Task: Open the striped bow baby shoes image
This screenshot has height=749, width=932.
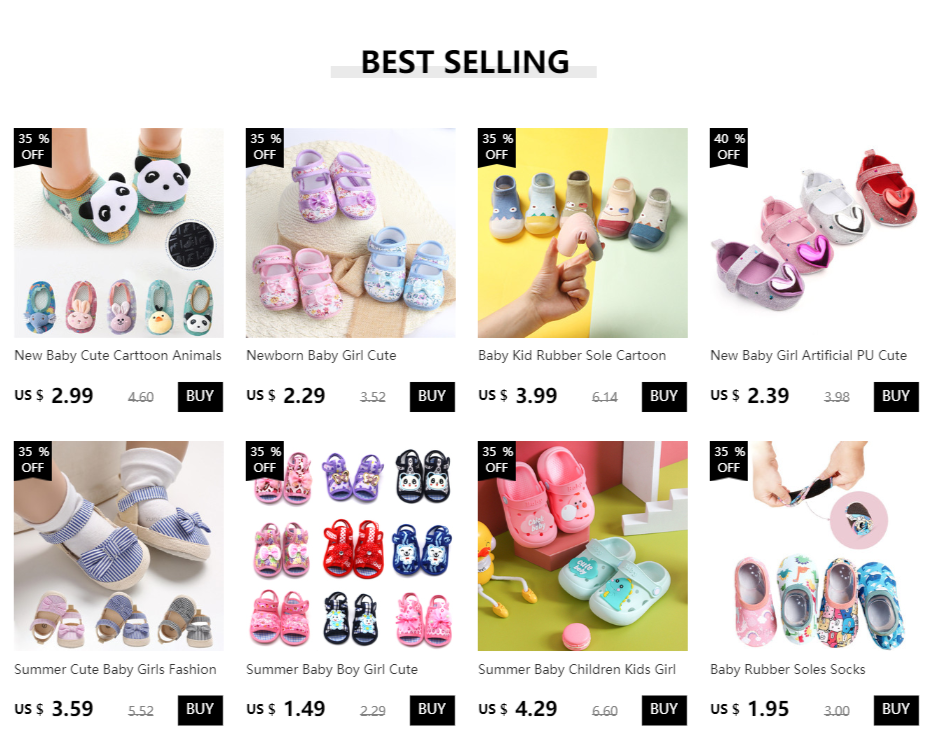Action: (x=119, y=546)
